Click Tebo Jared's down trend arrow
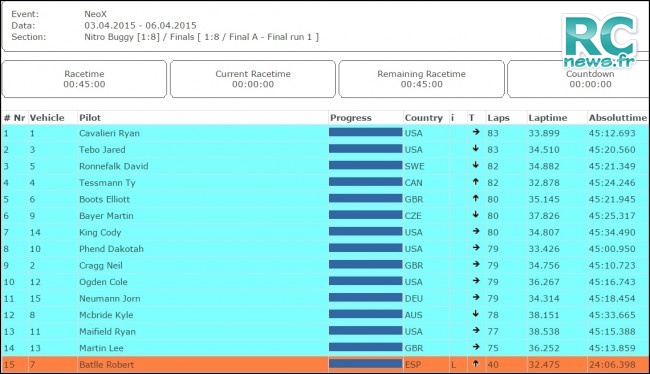This screenshot has width=650, height=374. click(475, 148)
